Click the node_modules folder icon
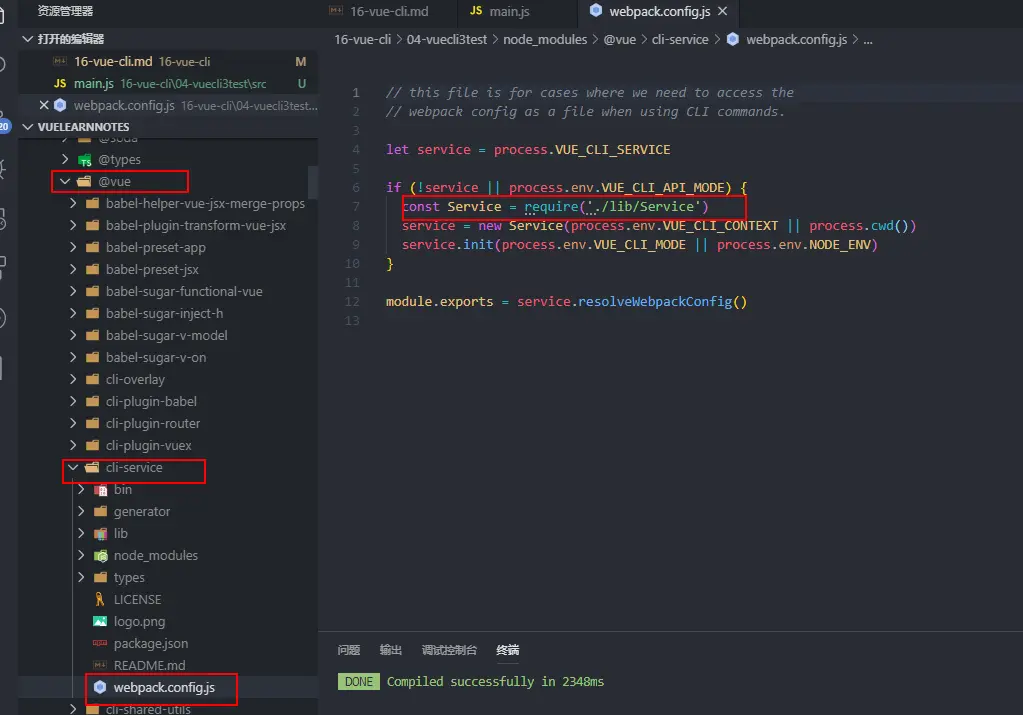 tap(100, 556)
